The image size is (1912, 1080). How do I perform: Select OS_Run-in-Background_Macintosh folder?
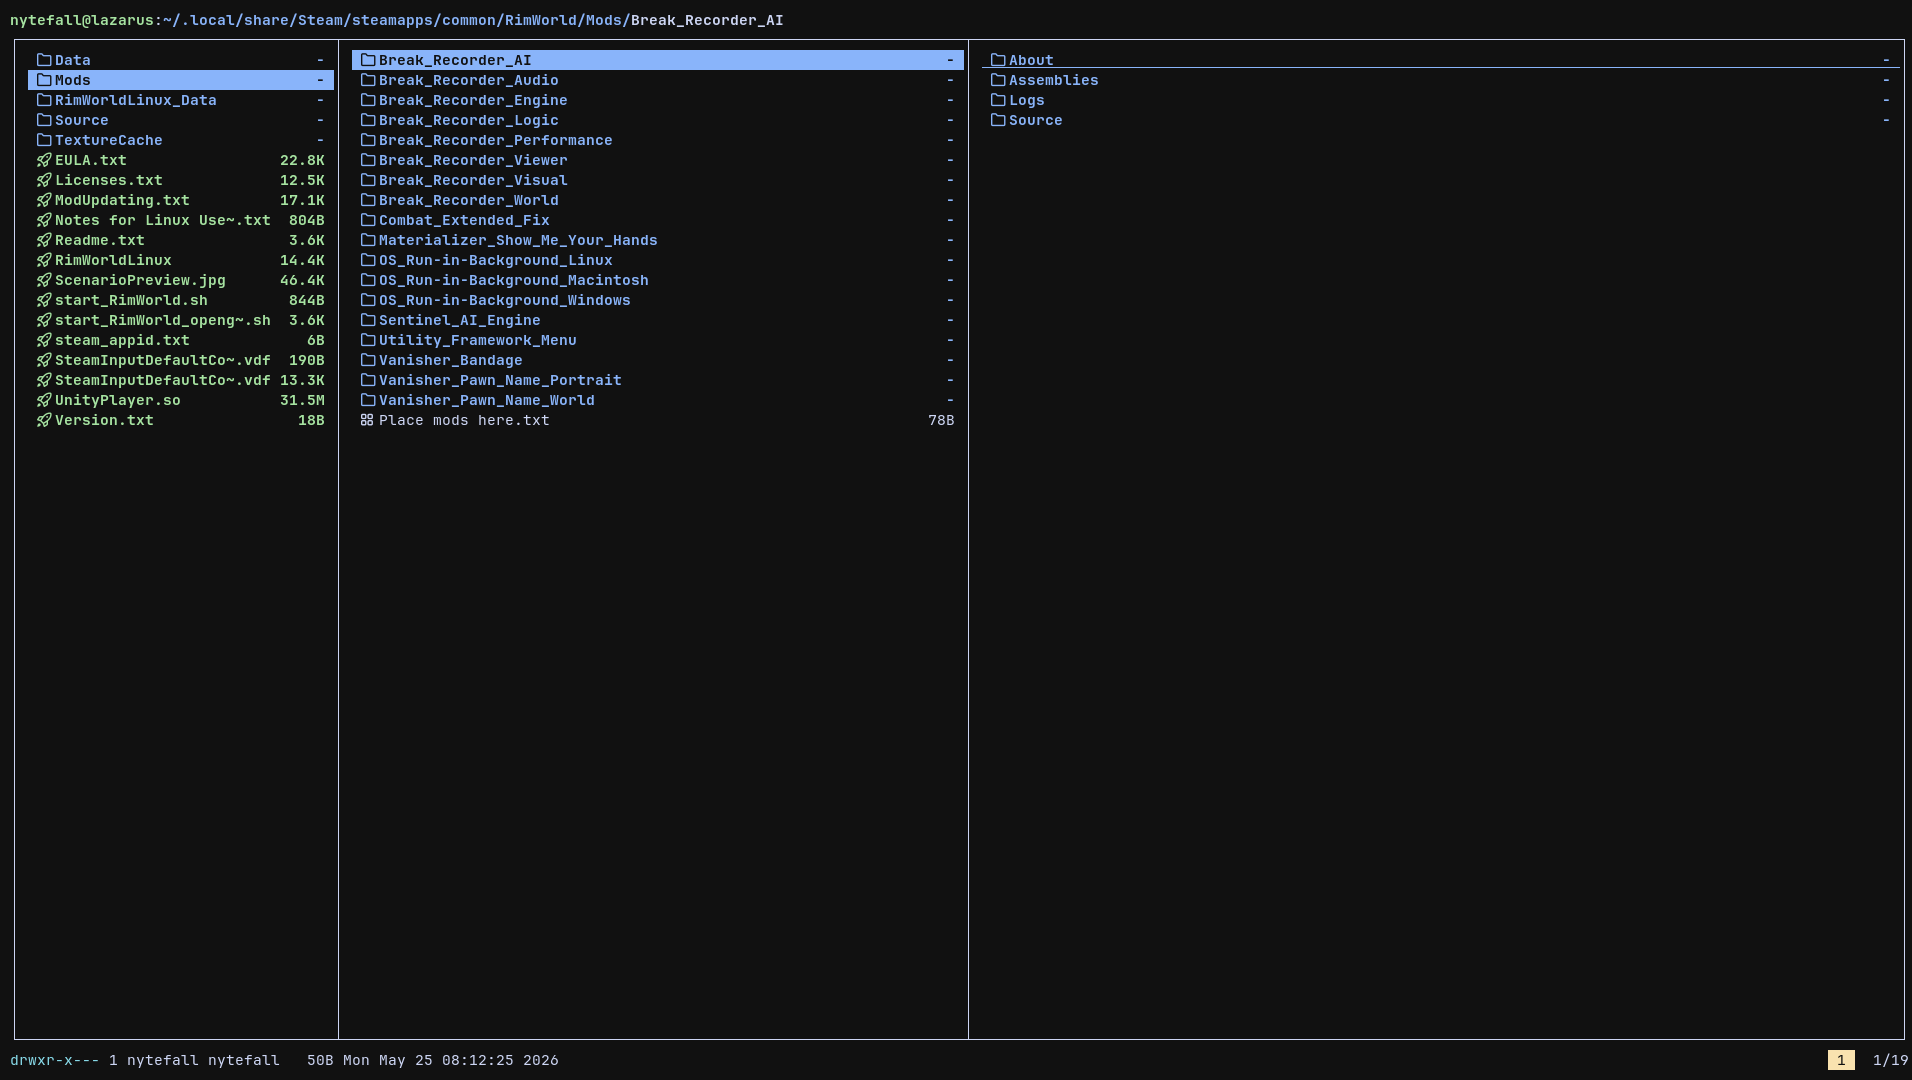[x=658, y=280]
